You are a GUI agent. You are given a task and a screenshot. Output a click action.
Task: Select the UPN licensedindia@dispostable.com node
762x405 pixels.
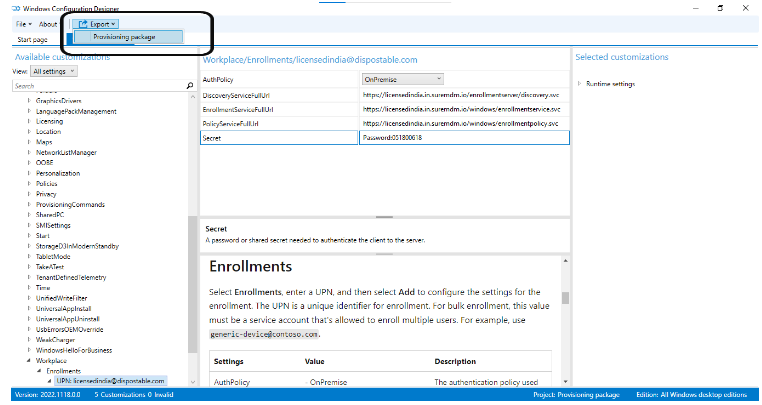pyautogui.click(x=110, y=381)
